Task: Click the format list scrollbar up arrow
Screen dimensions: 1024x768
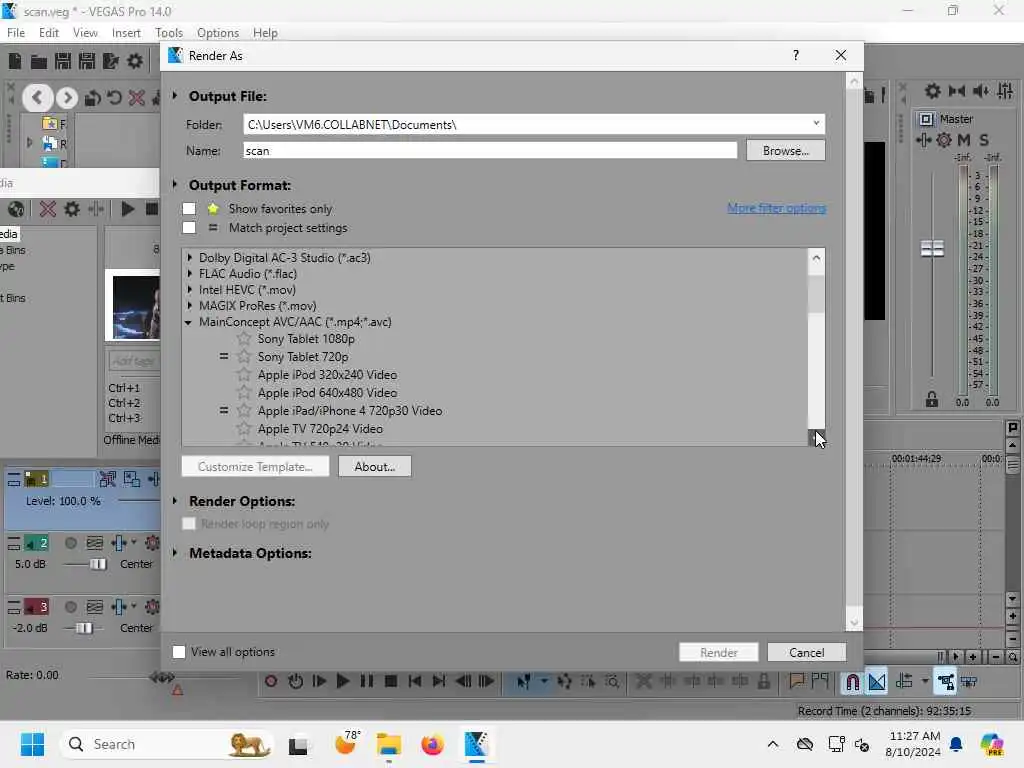Action: [x=816, y=258]
